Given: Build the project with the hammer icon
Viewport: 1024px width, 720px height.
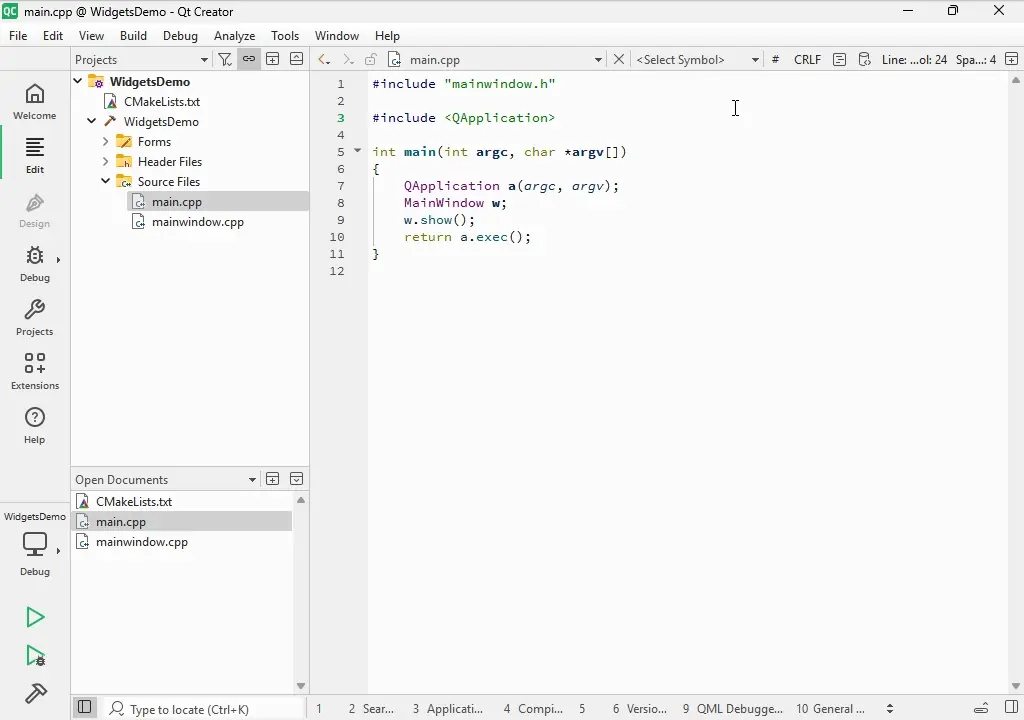Looking at the screenshot, I should tap(35, 693).
